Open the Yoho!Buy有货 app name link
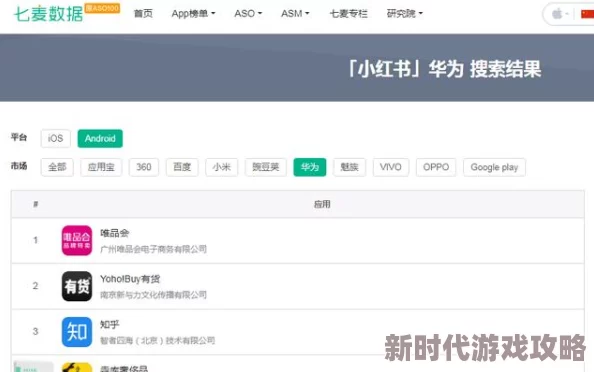This screenshot has height=372, width=594. coord(130,279)
